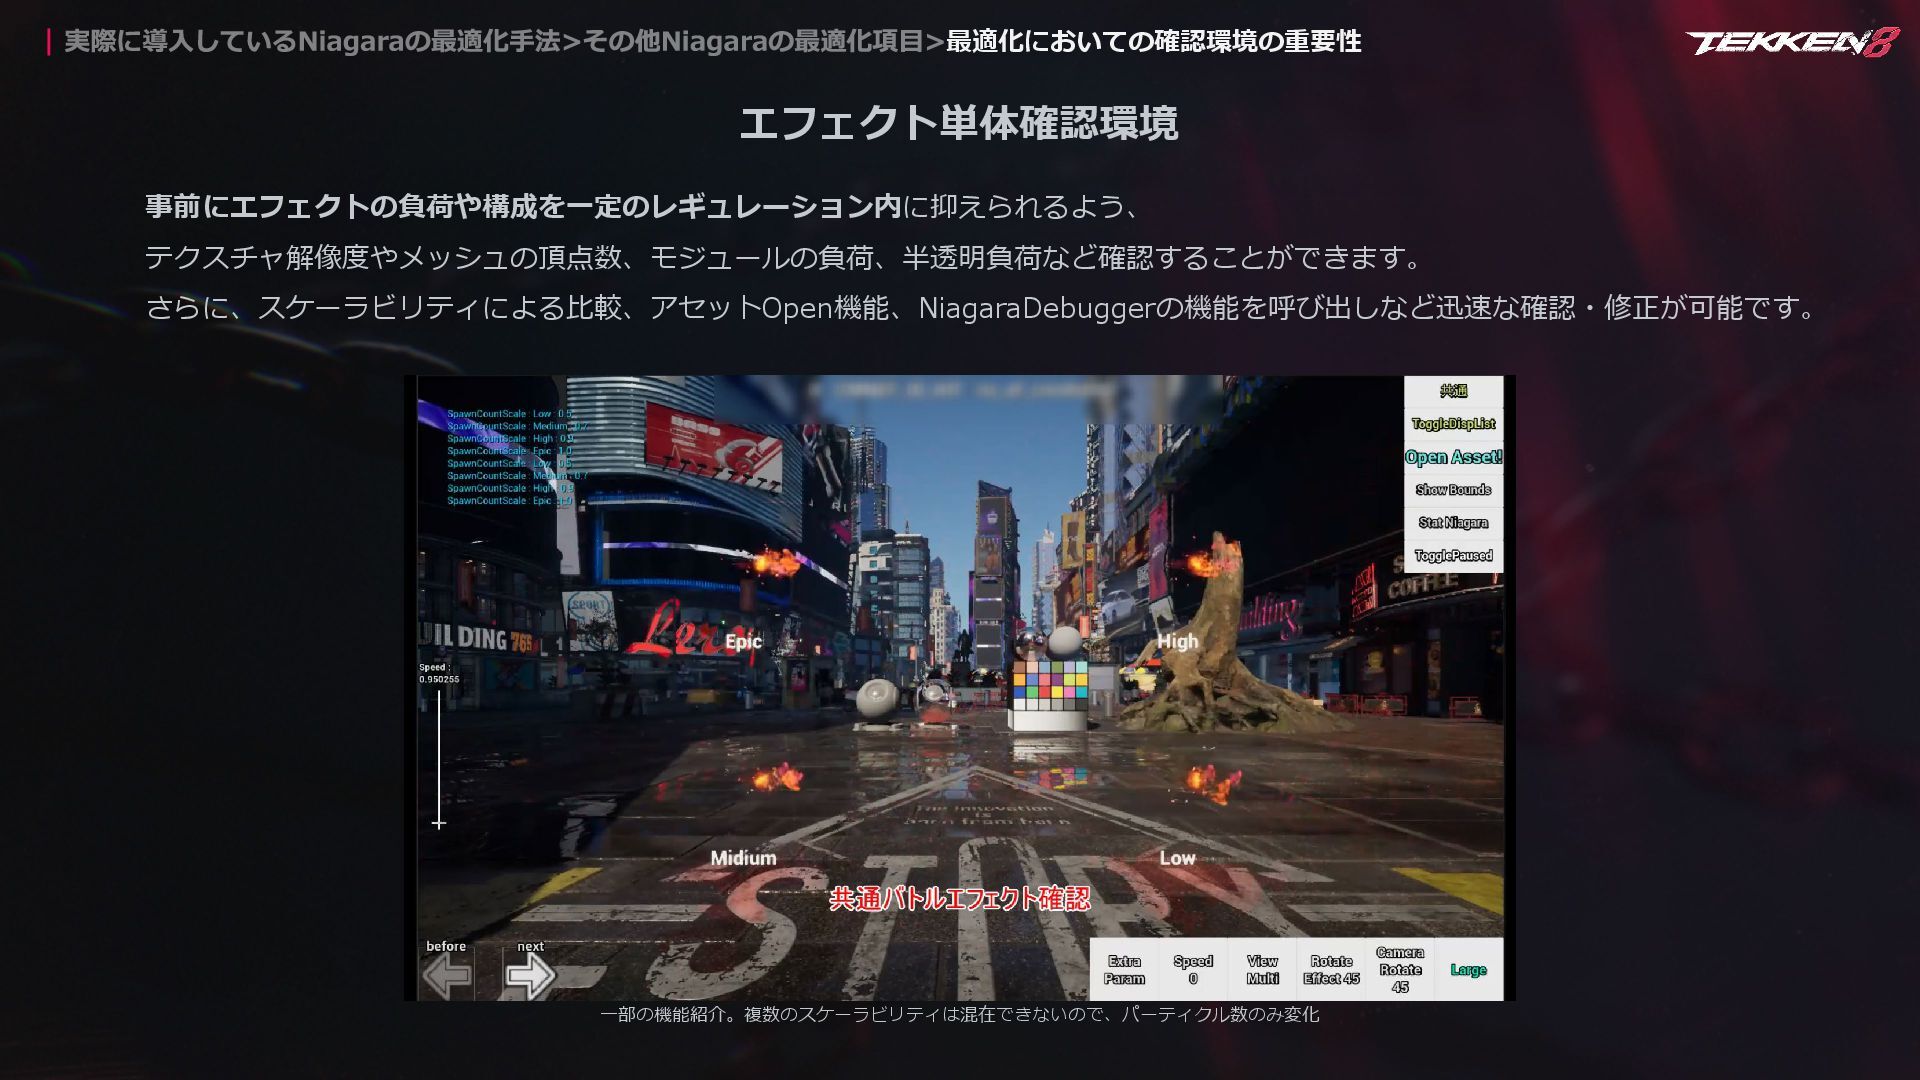The width and height of the screenshot is (1920, 1080).
Task: Click the 'next' right arrow icon
Action: pos(530,975)
